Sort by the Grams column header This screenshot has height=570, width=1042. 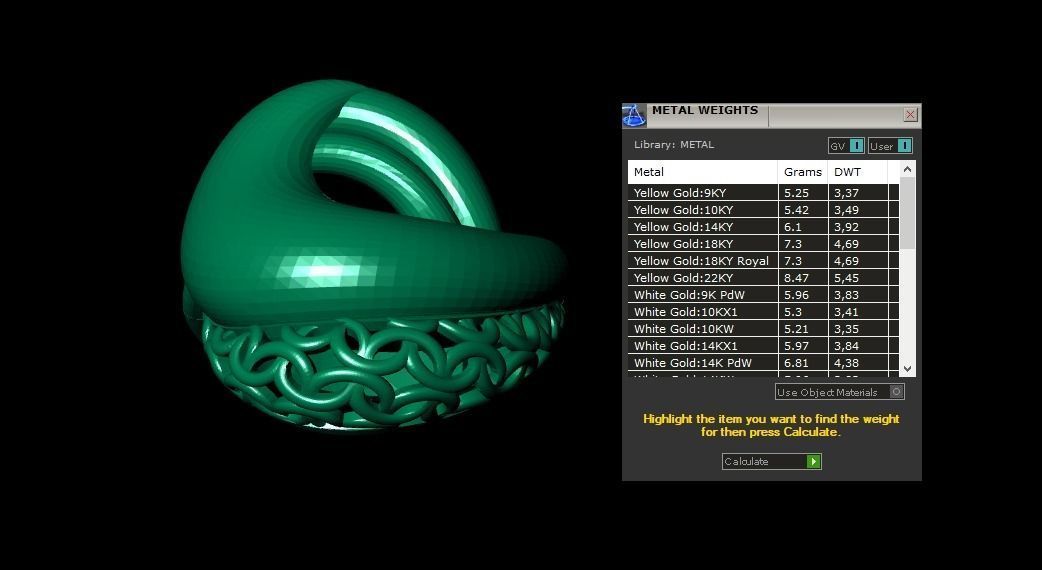point(803,172)
